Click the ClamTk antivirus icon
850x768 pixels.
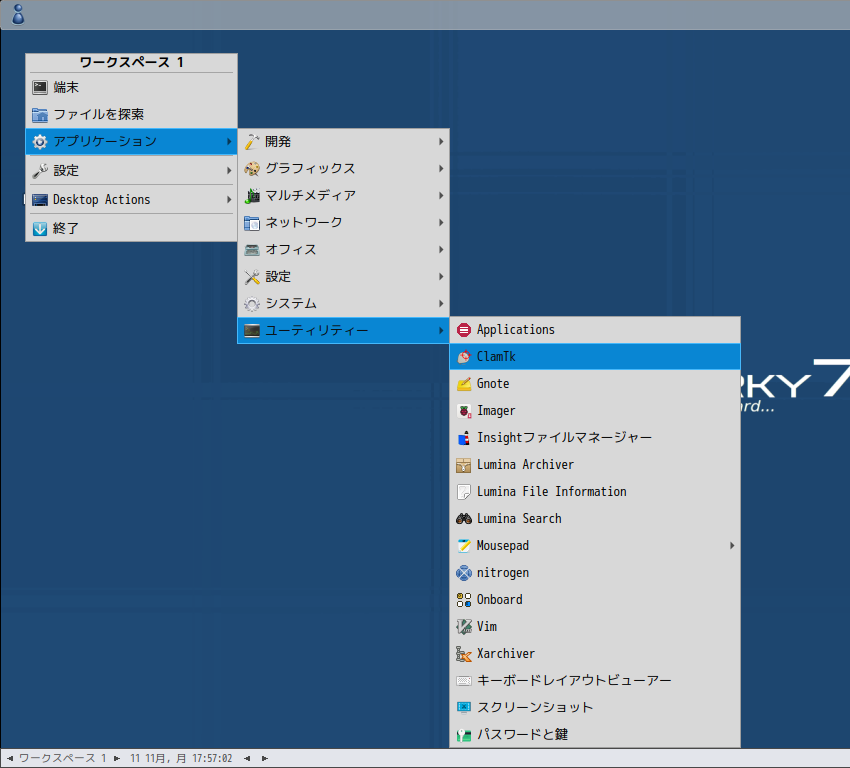[x=463, y=357]
